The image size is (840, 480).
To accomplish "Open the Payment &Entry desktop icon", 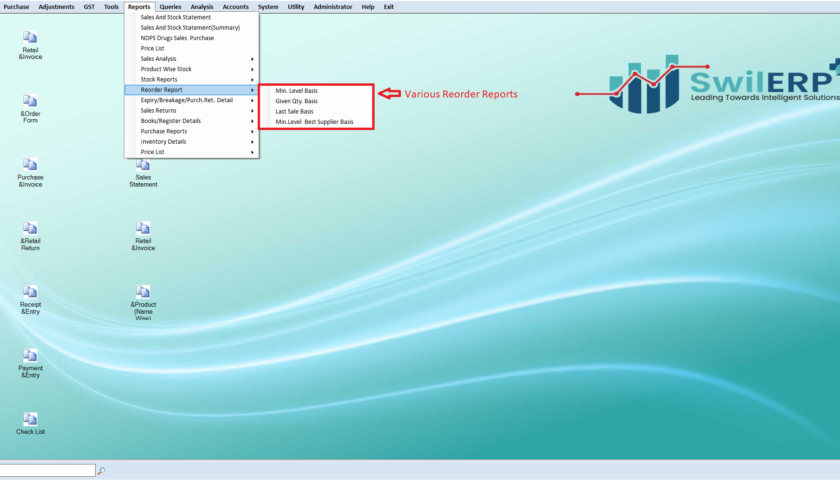I will point(30,364).
